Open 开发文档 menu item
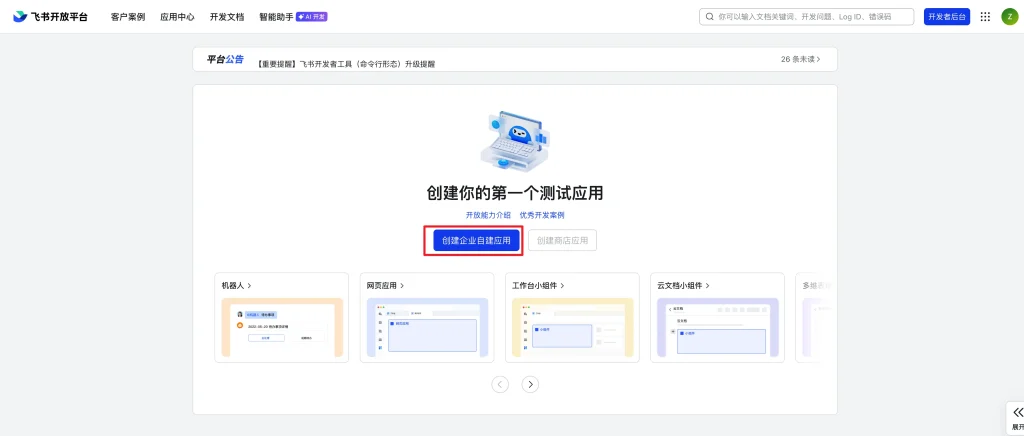The height and width of the screenshot is (436, 1024). click(227, 17)
